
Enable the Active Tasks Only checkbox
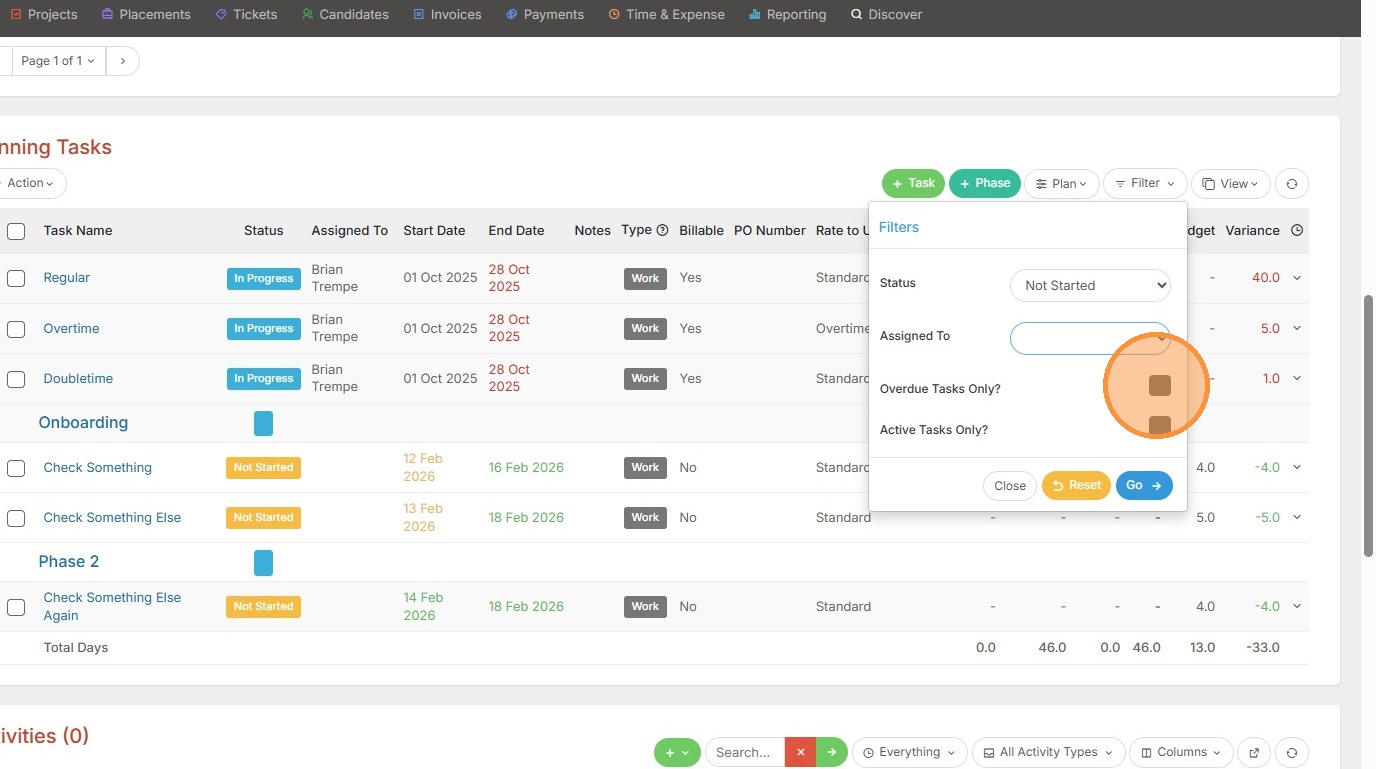[x=1160, y=427]
